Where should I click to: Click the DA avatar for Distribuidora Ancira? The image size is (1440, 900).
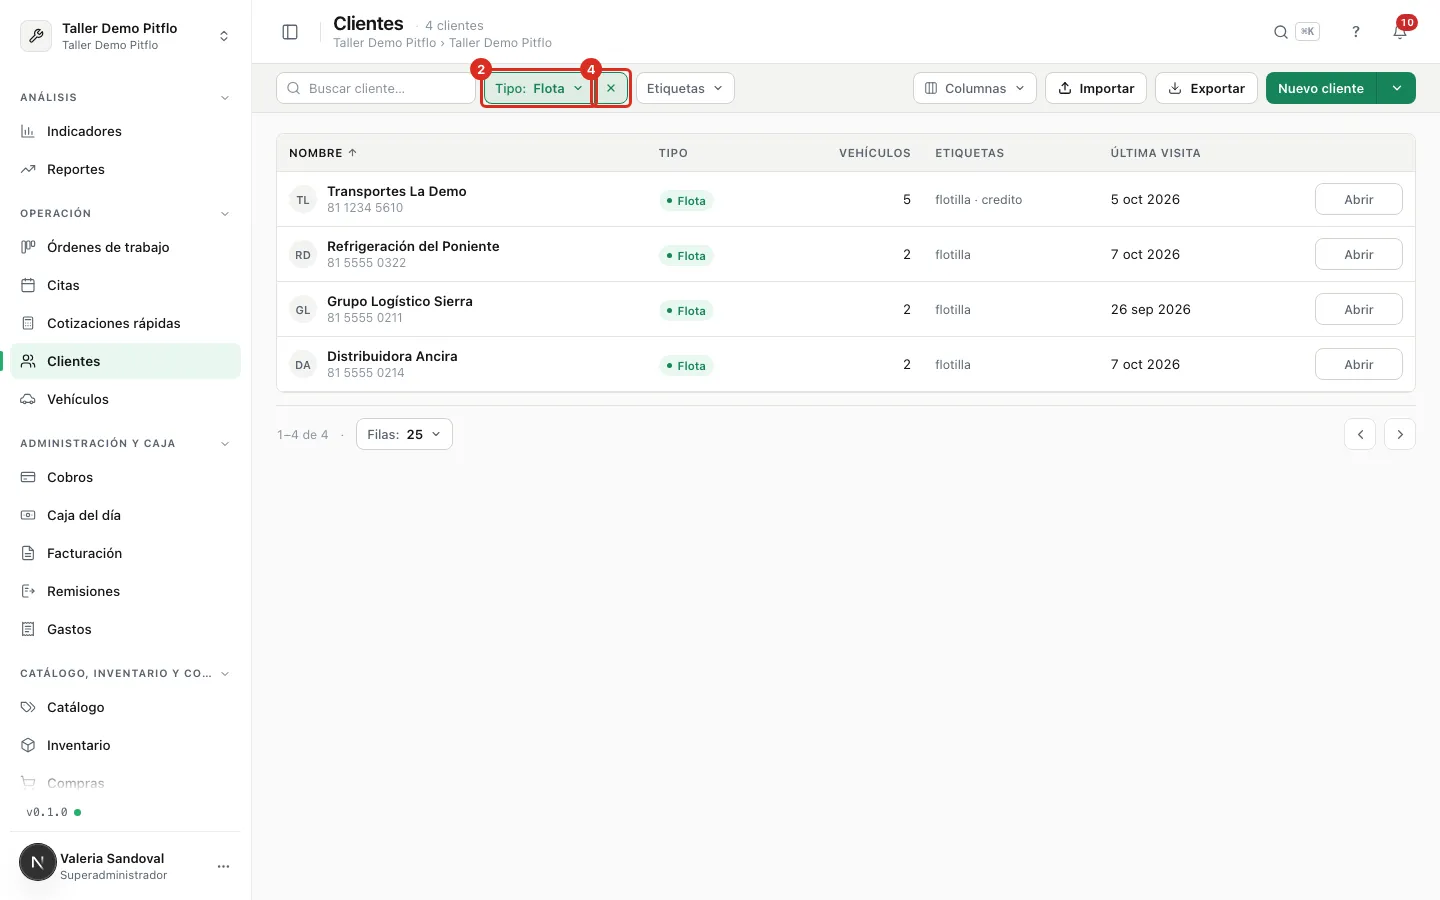click(x=303, y=365)
